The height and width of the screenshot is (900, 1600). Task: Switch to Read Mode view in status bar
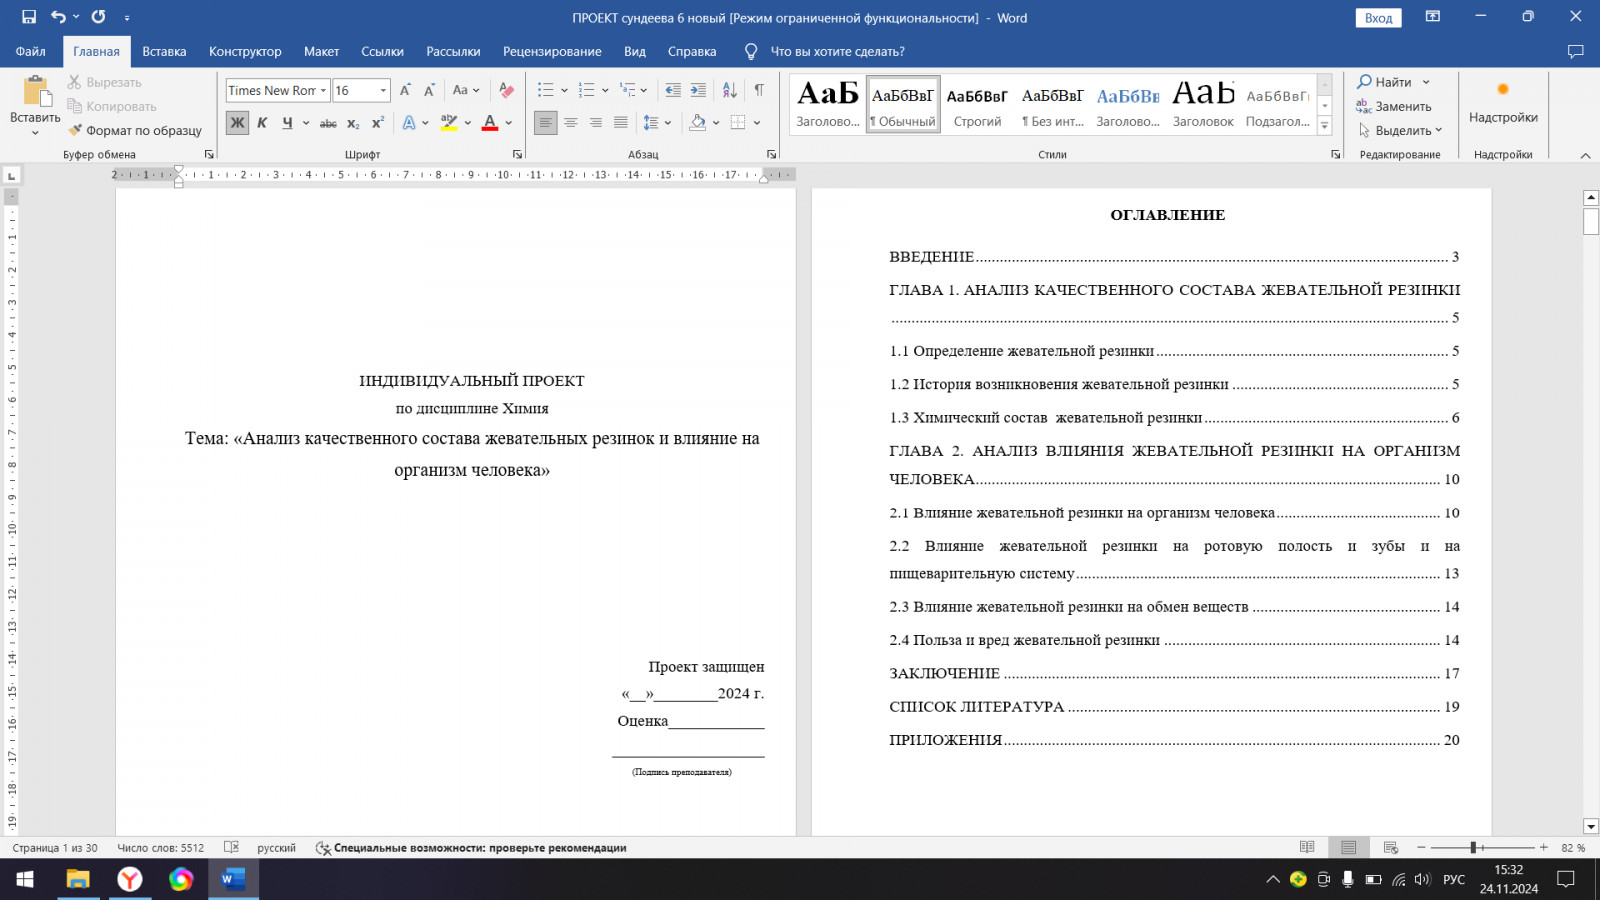1307,847
